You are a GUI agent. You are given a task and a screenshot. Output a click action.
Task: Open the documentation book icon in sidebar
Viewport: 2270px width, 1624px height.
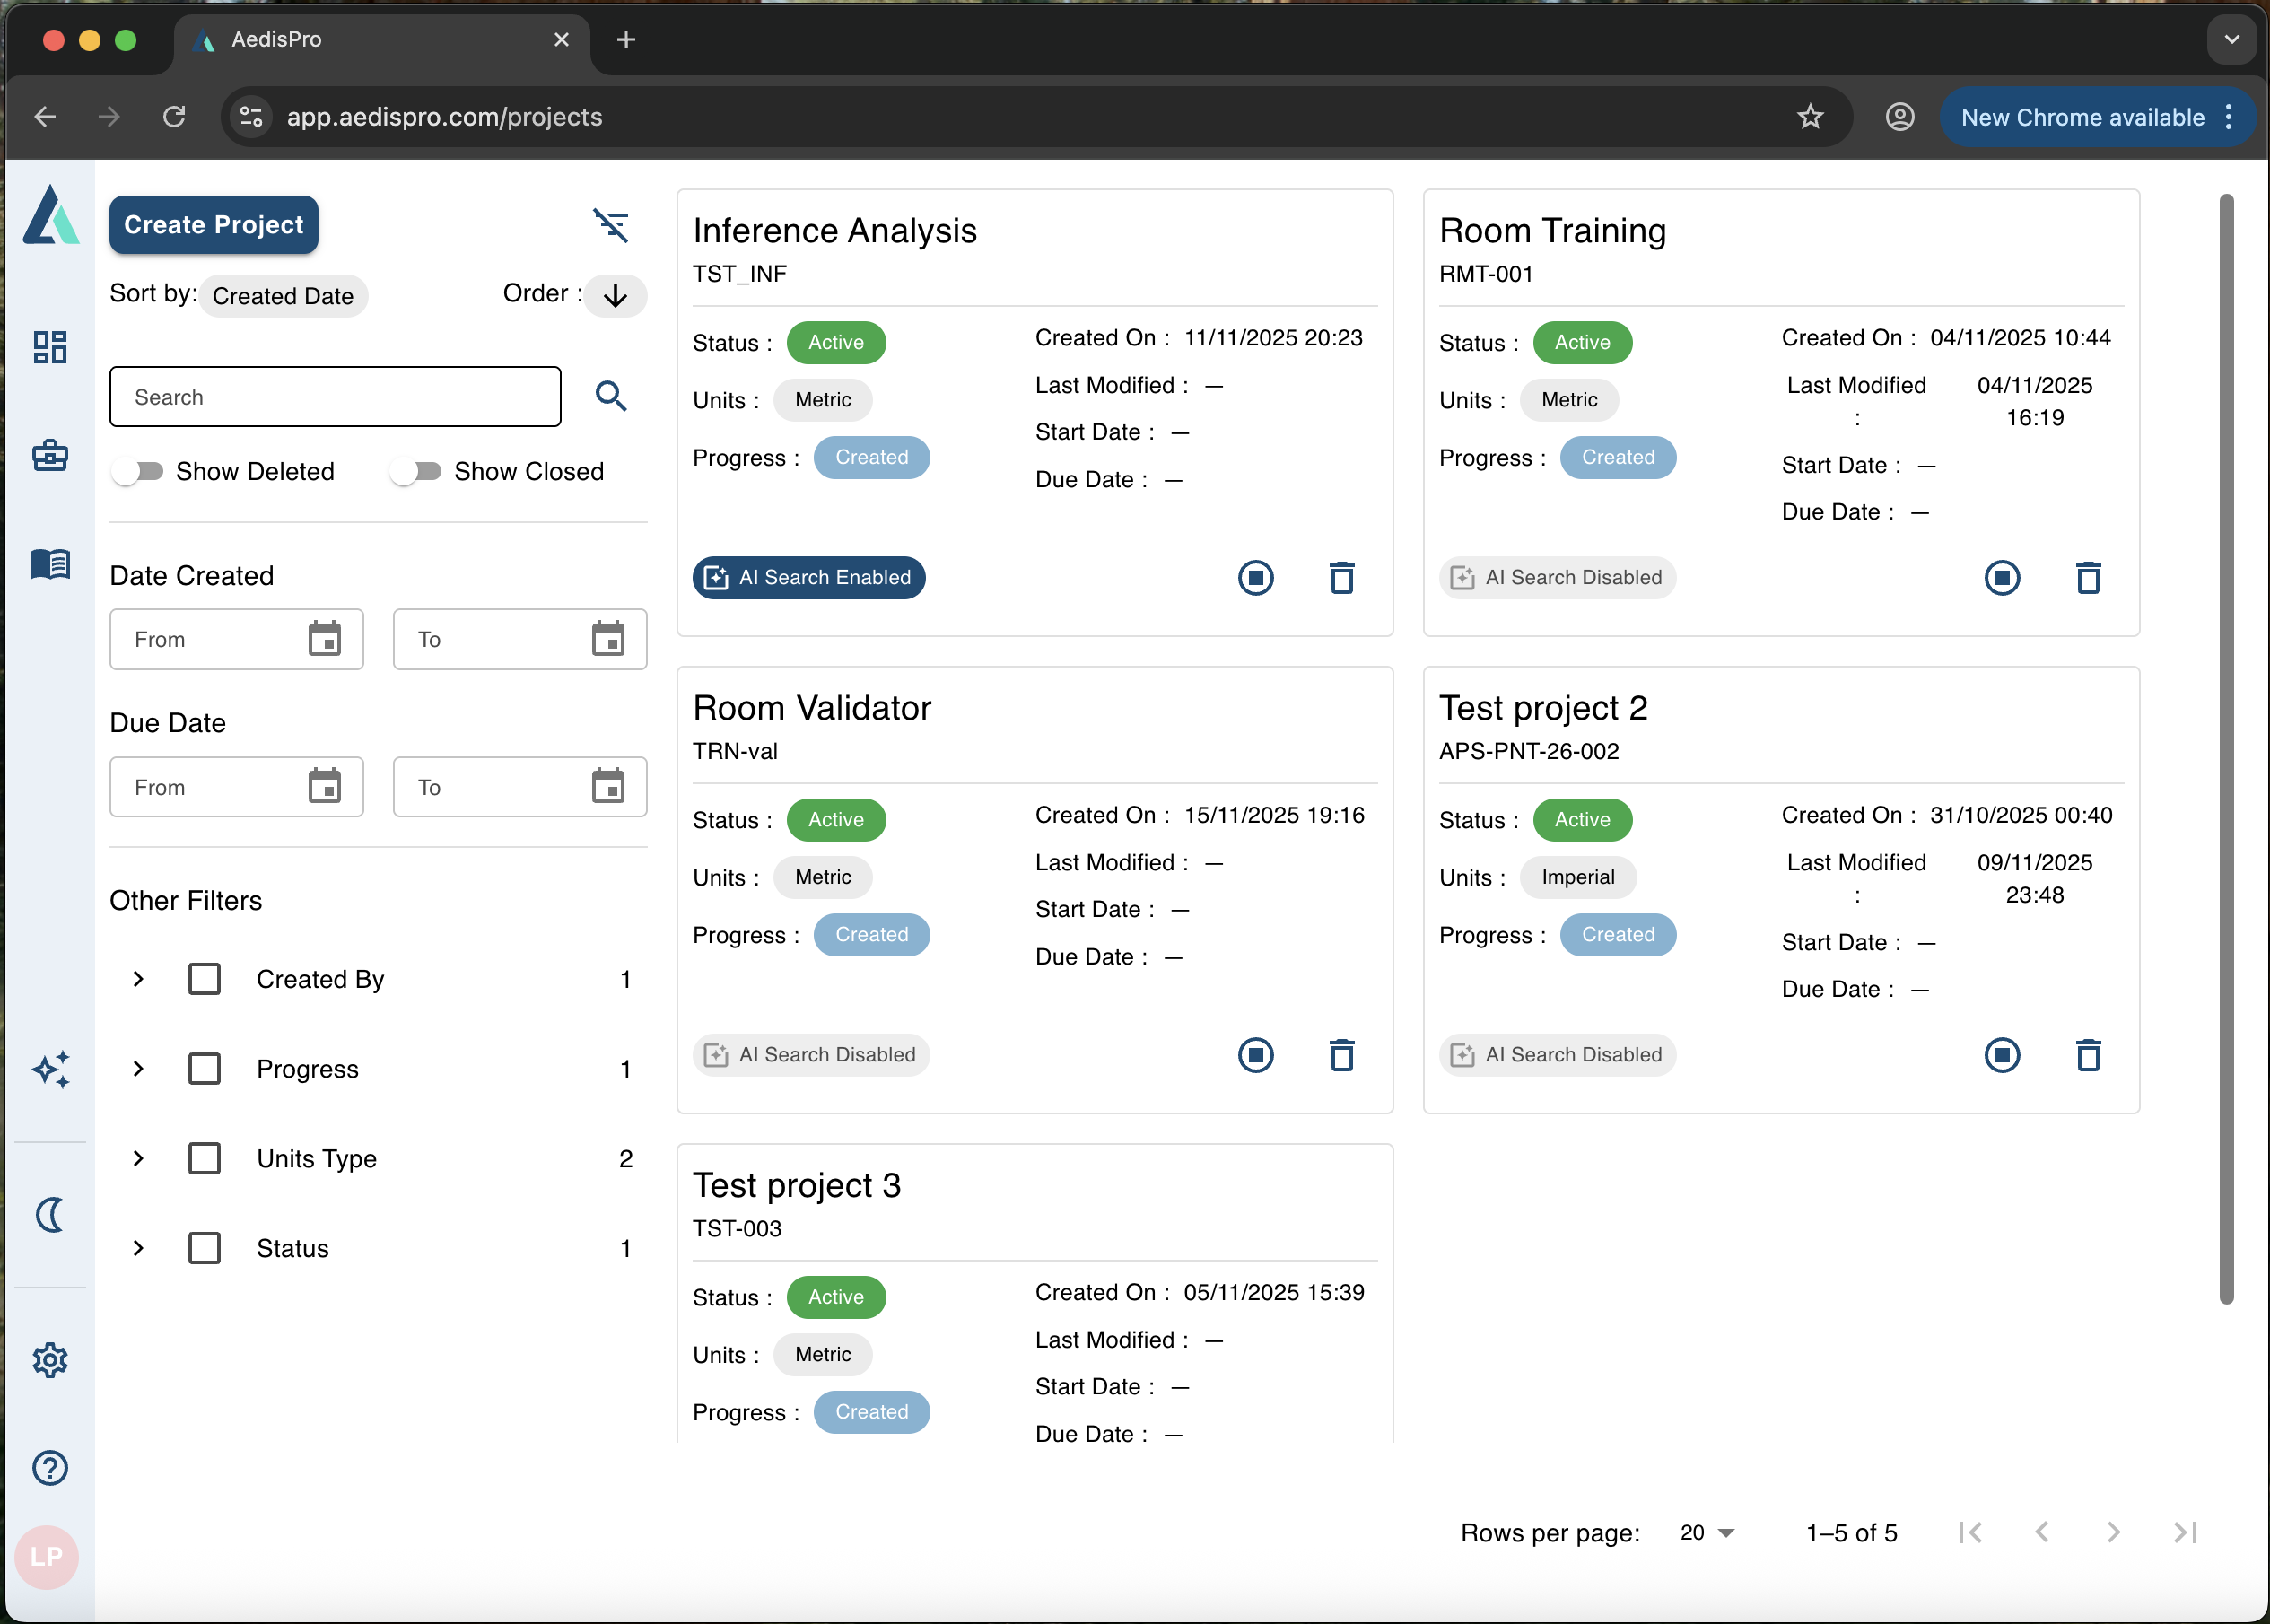coord(49,563)
